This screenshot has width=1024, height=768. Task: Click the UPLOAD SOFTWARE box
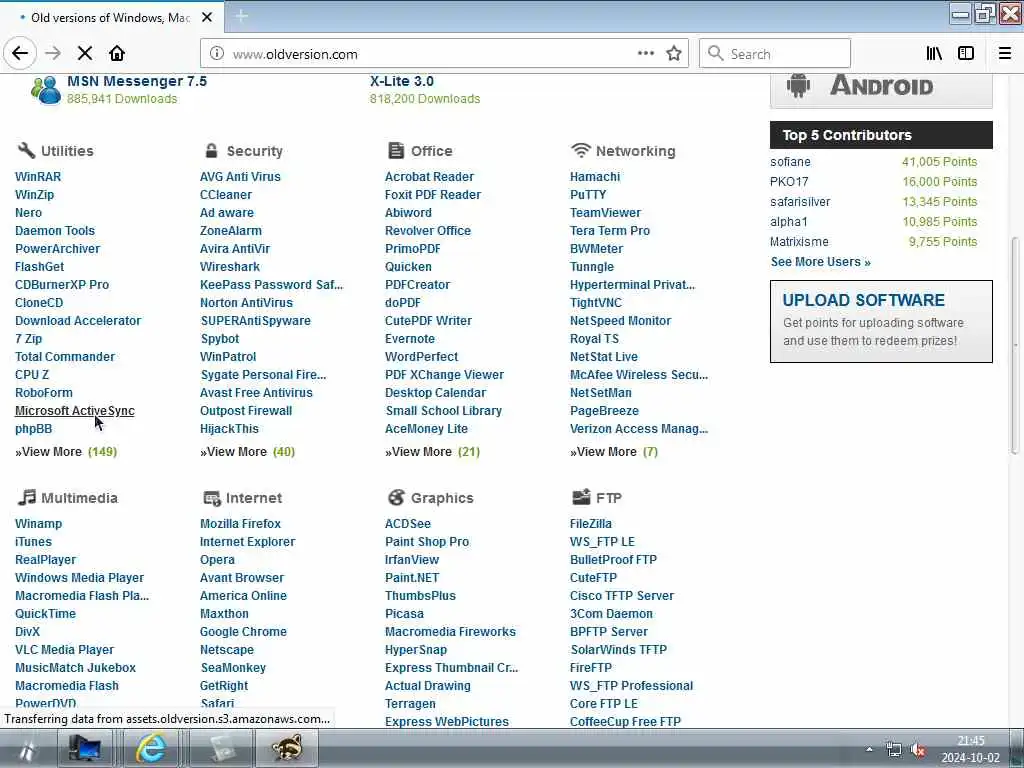(x=881, y=321)
